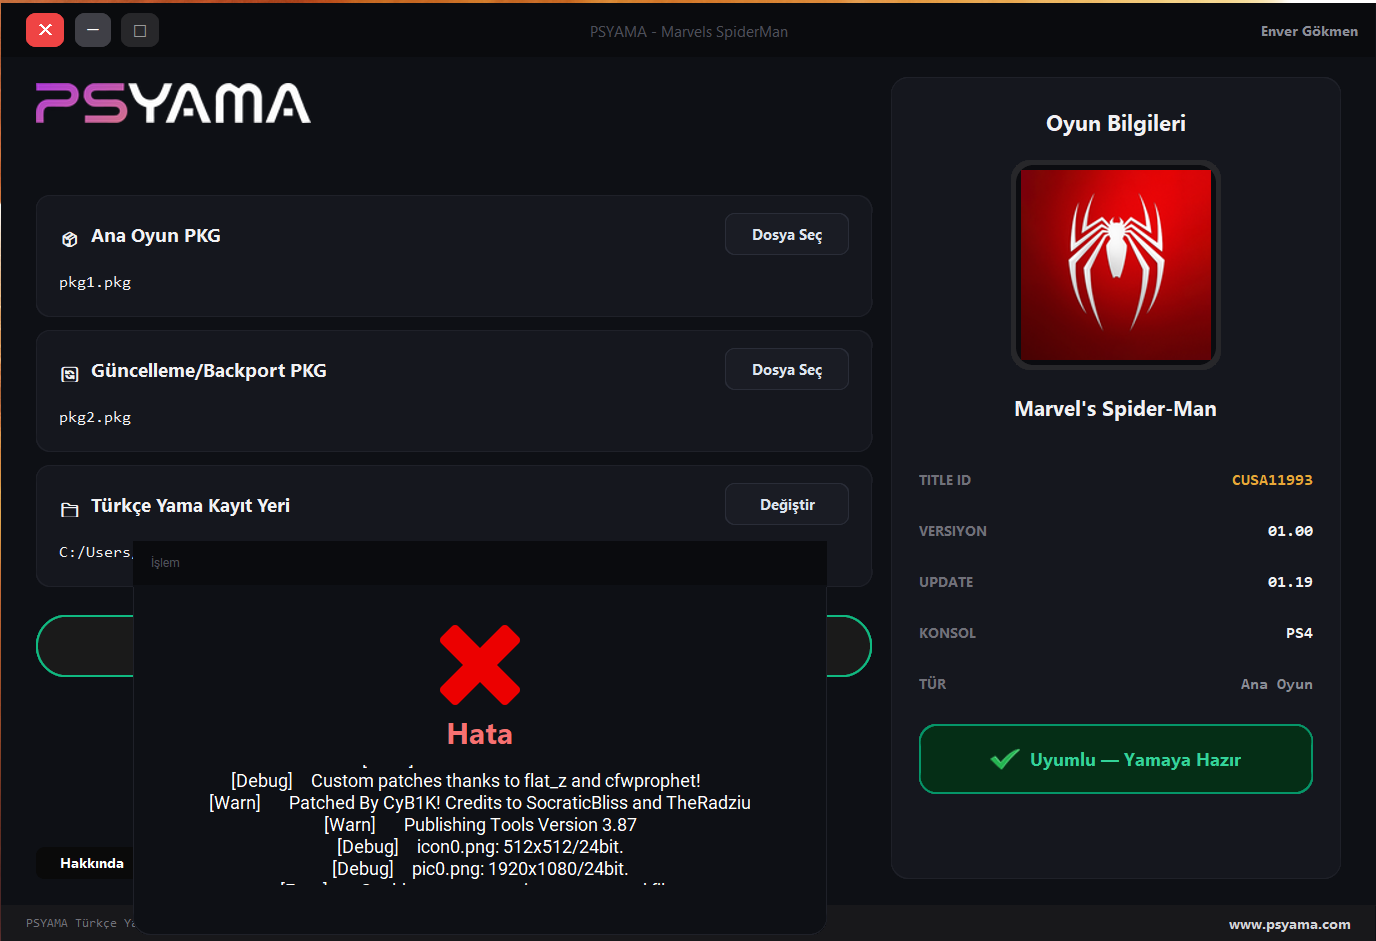Click the save icon beside Güncelleme/Backport PKG

click(x=70, y=374)
